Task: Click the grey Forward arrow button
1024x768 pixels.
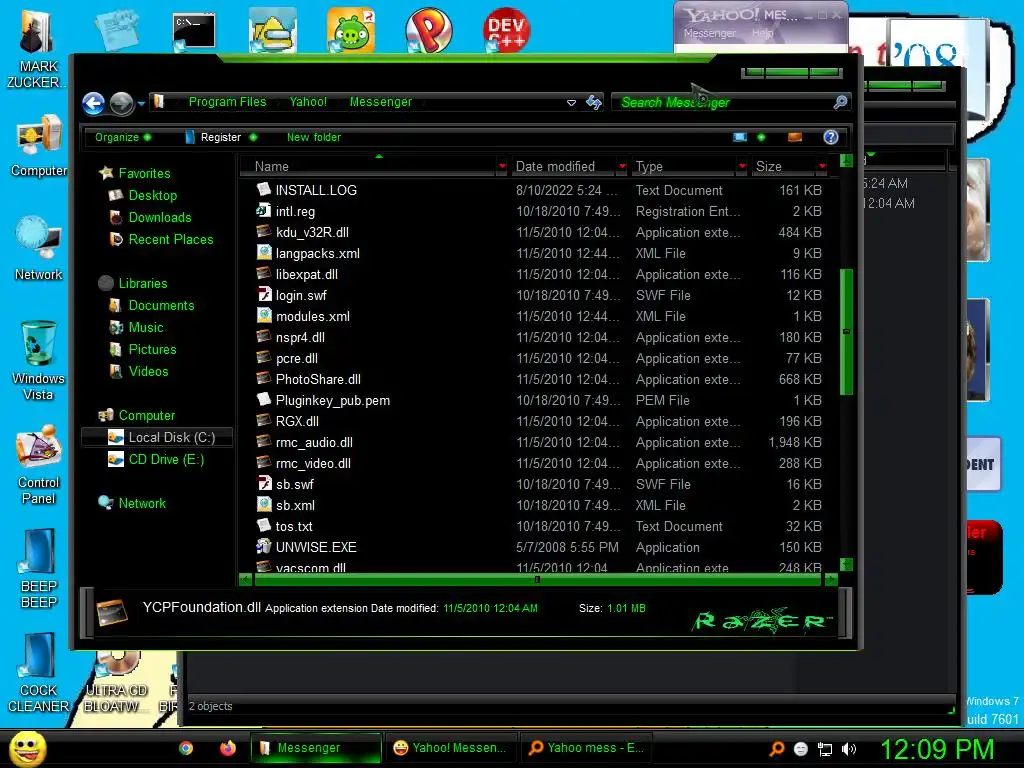Action: [x=121, y=103]
